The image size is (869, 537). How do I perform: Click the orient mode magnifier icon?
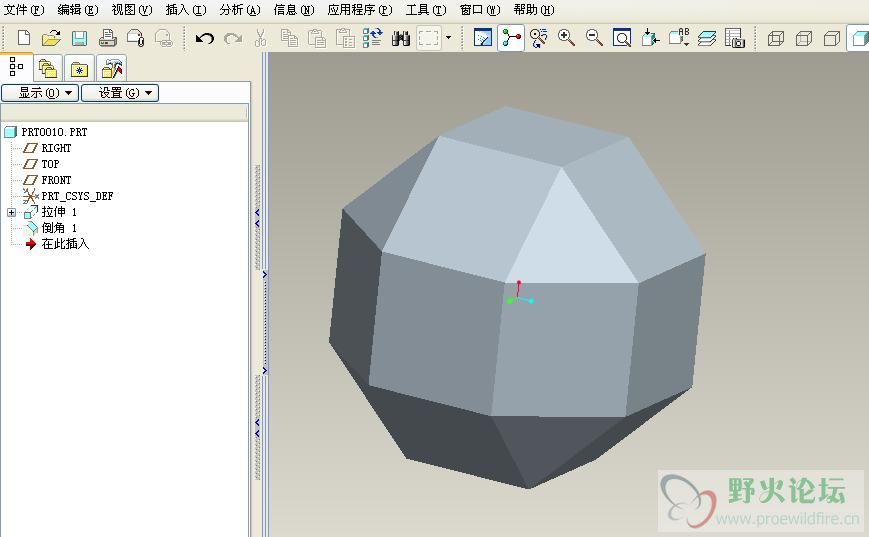pos(539,38)
